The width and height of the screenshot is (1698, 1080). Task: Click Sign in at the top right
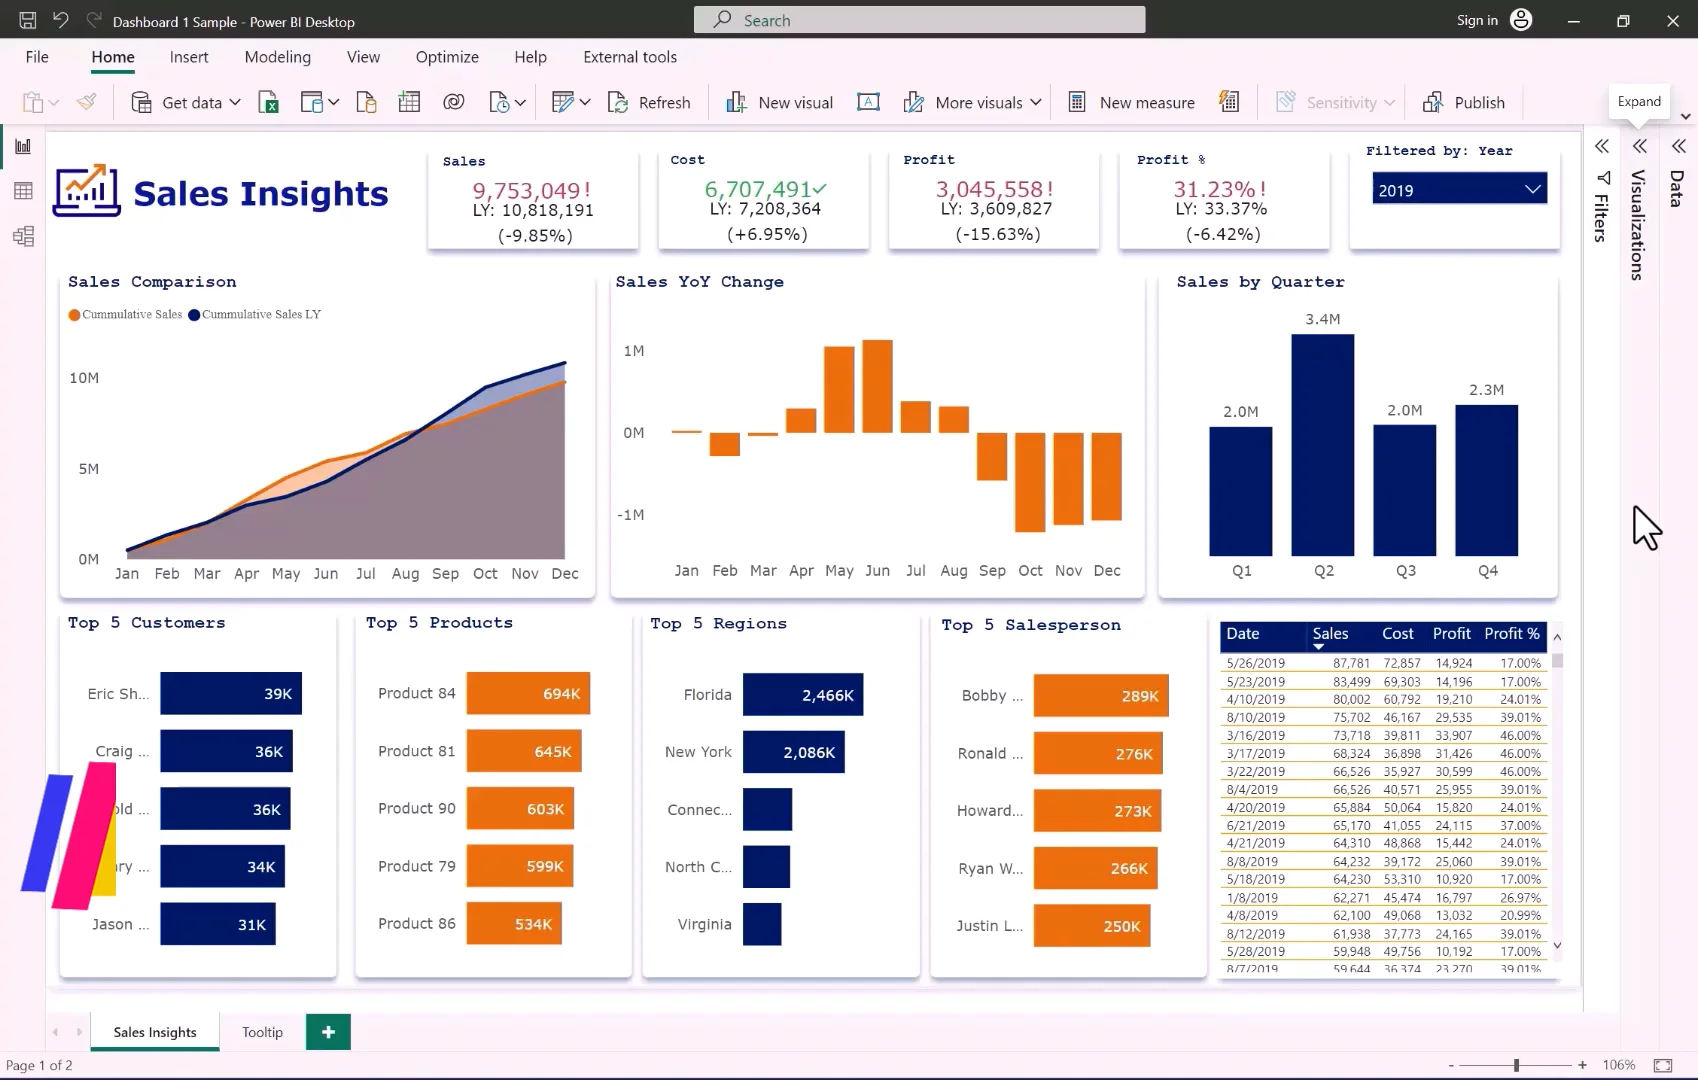pyautogui.click(x=1477, y=20)
